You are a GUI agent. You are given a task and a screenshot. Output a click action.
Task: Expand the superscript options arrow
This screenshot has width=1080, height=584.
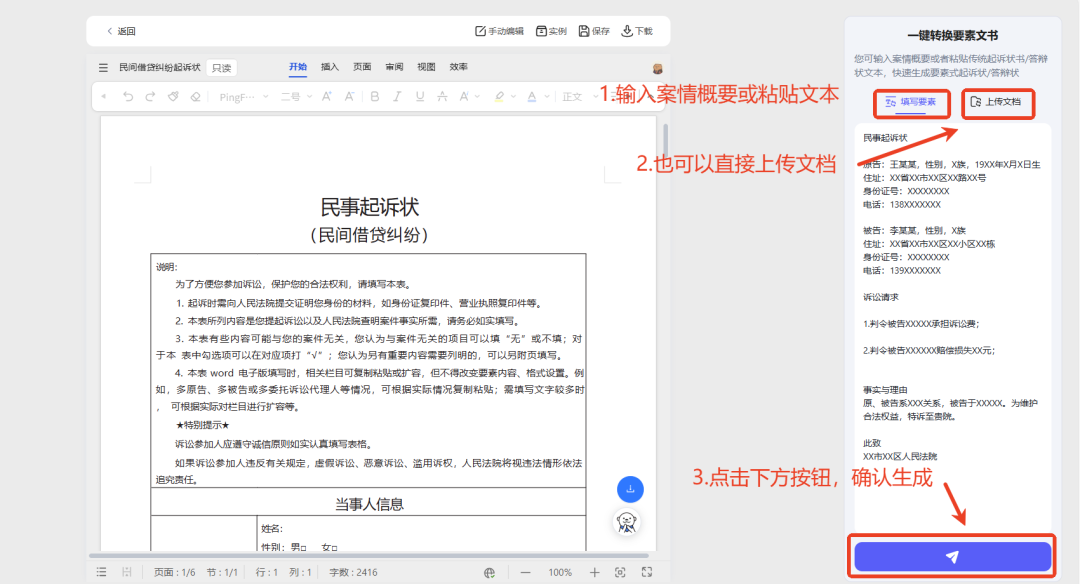(x=477, y=97)
